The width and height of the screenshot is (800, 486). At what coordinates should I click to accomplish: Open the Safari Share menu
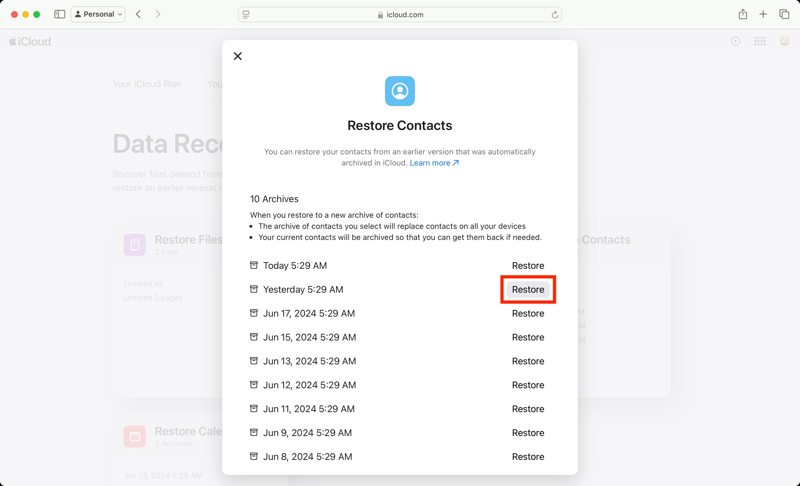coord(743,14)
